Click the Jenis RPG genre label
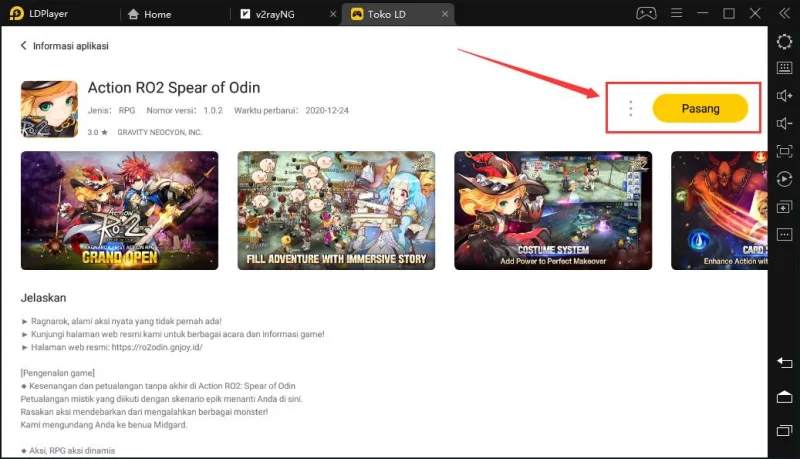 (111, 110)
